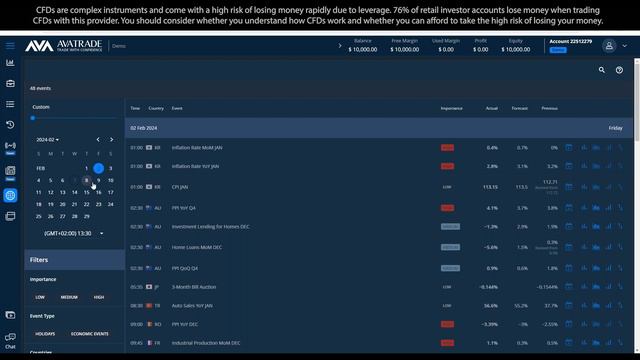The height and width of the screenshot is (360, 640).
Task: Select the highlighted globe economic calendar icon
Action: (10, 195)
